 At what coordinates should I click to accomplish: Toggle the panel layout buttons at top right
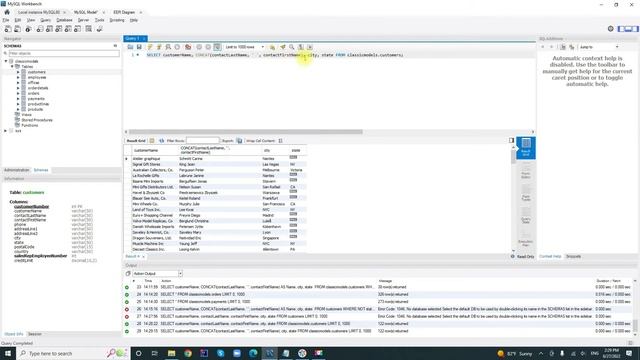pyautogui.click(x=628, y=29)
